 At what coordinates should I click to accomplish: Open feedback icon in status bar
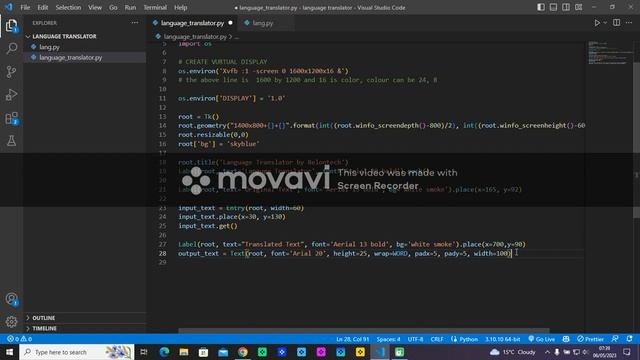(615, 339)
